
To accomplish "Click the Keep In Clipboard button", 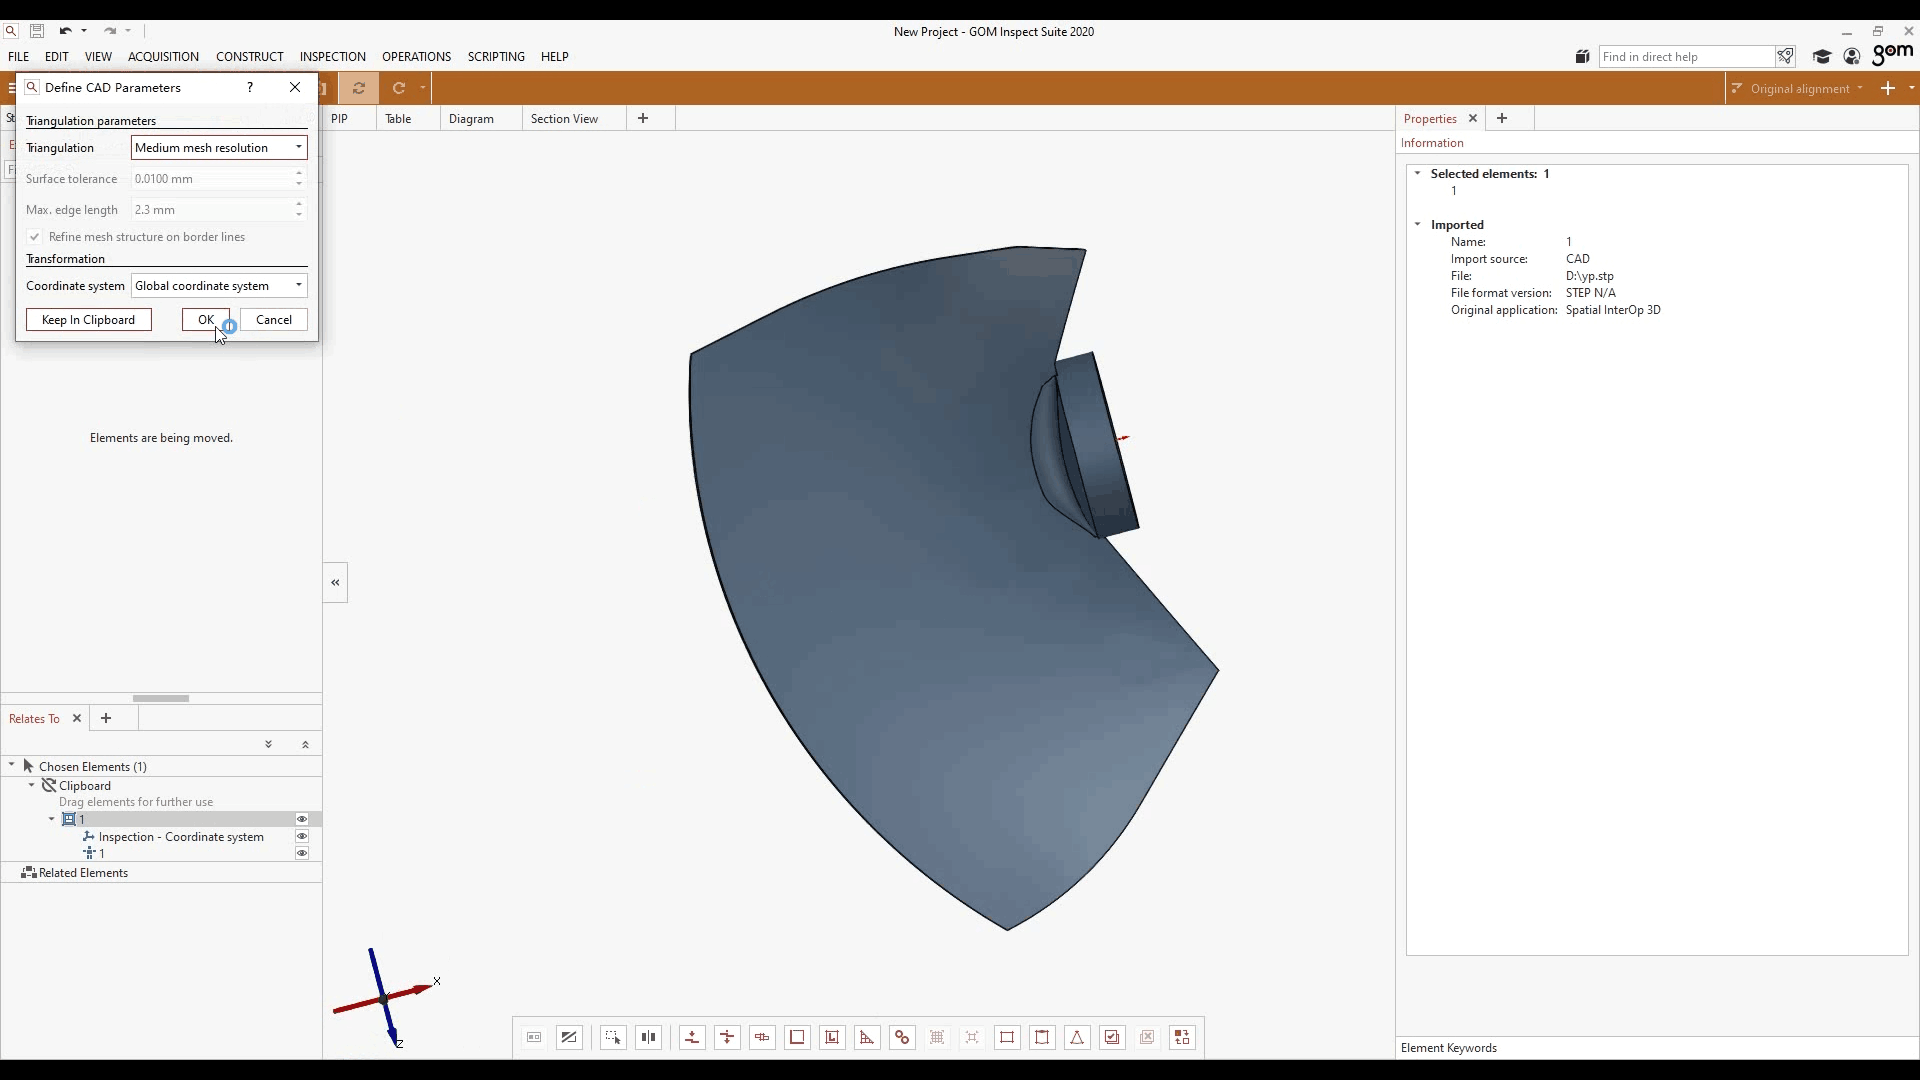I will [88, 320].
